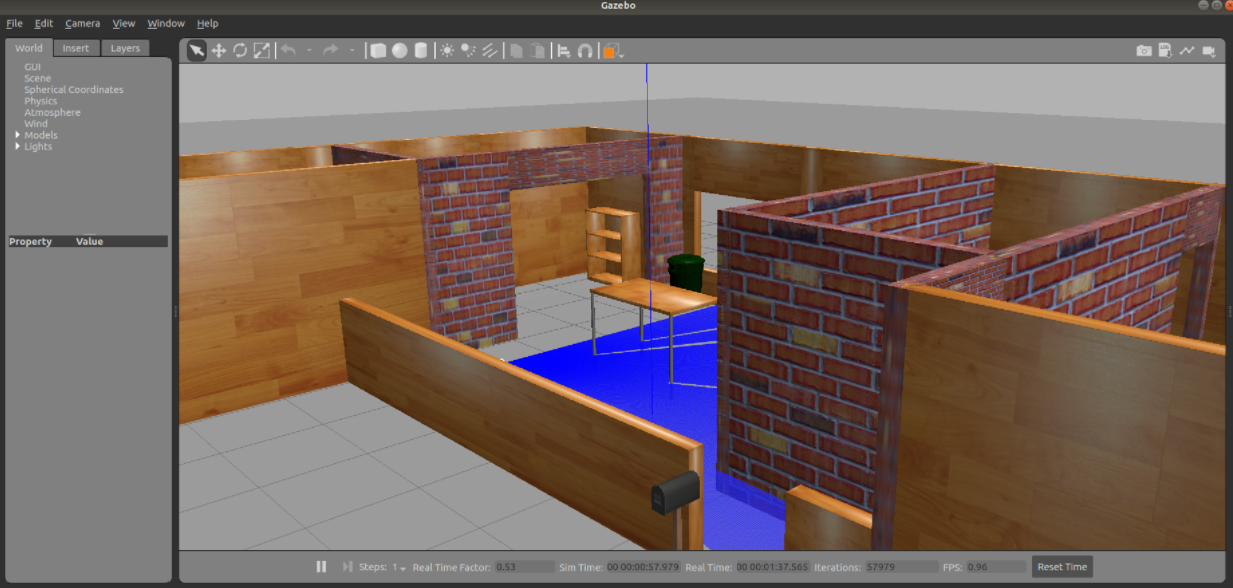The height and width of the screenshot is (588, 1233).
Task: Insert a box primitive shape
Action: (378, 51)
